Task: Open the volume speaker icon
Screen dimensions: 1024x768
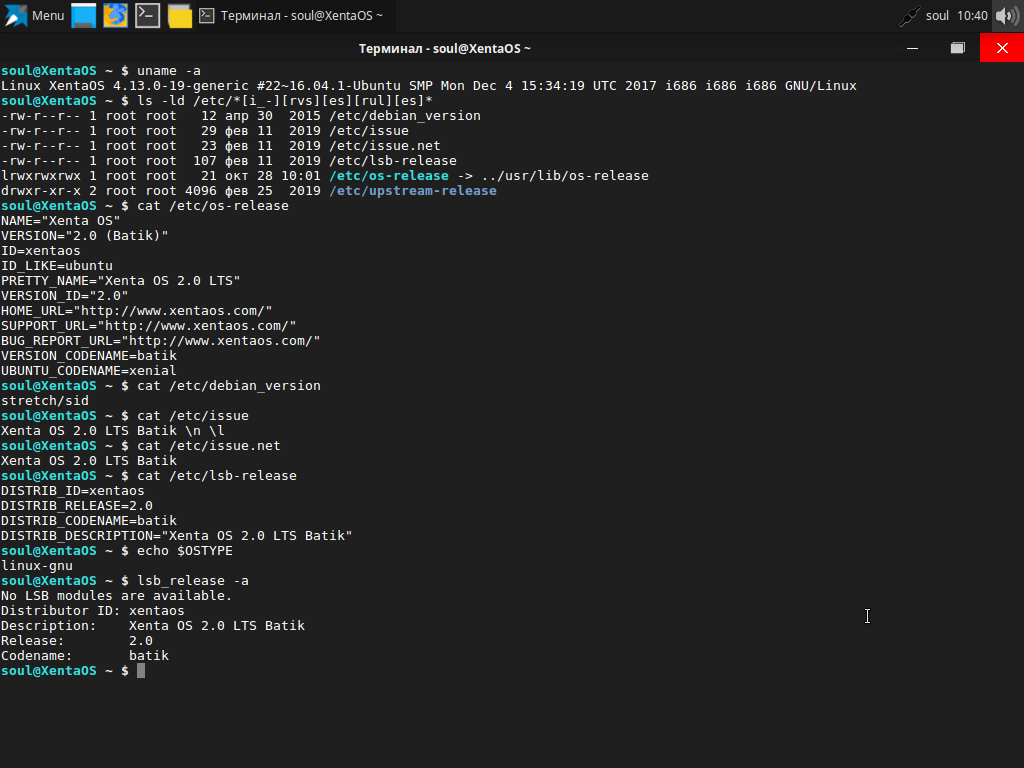Action: tap(1008, 16)
